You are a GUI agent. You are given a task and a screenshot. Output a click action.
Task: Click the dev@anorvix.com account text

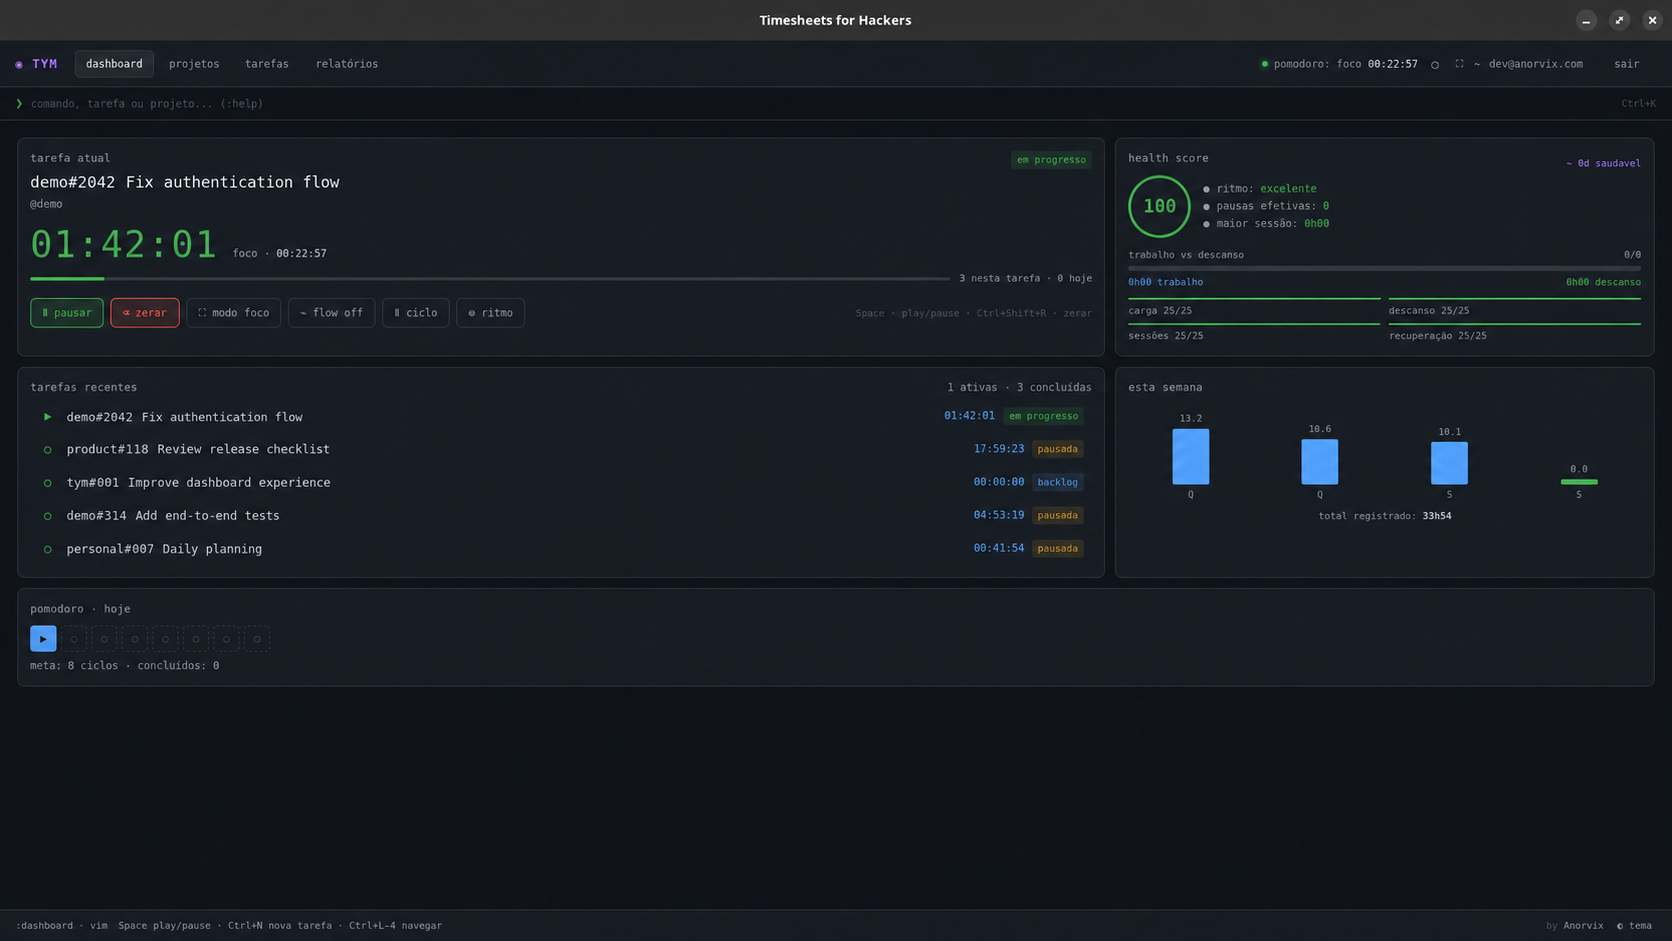[x=1536, y=64]
